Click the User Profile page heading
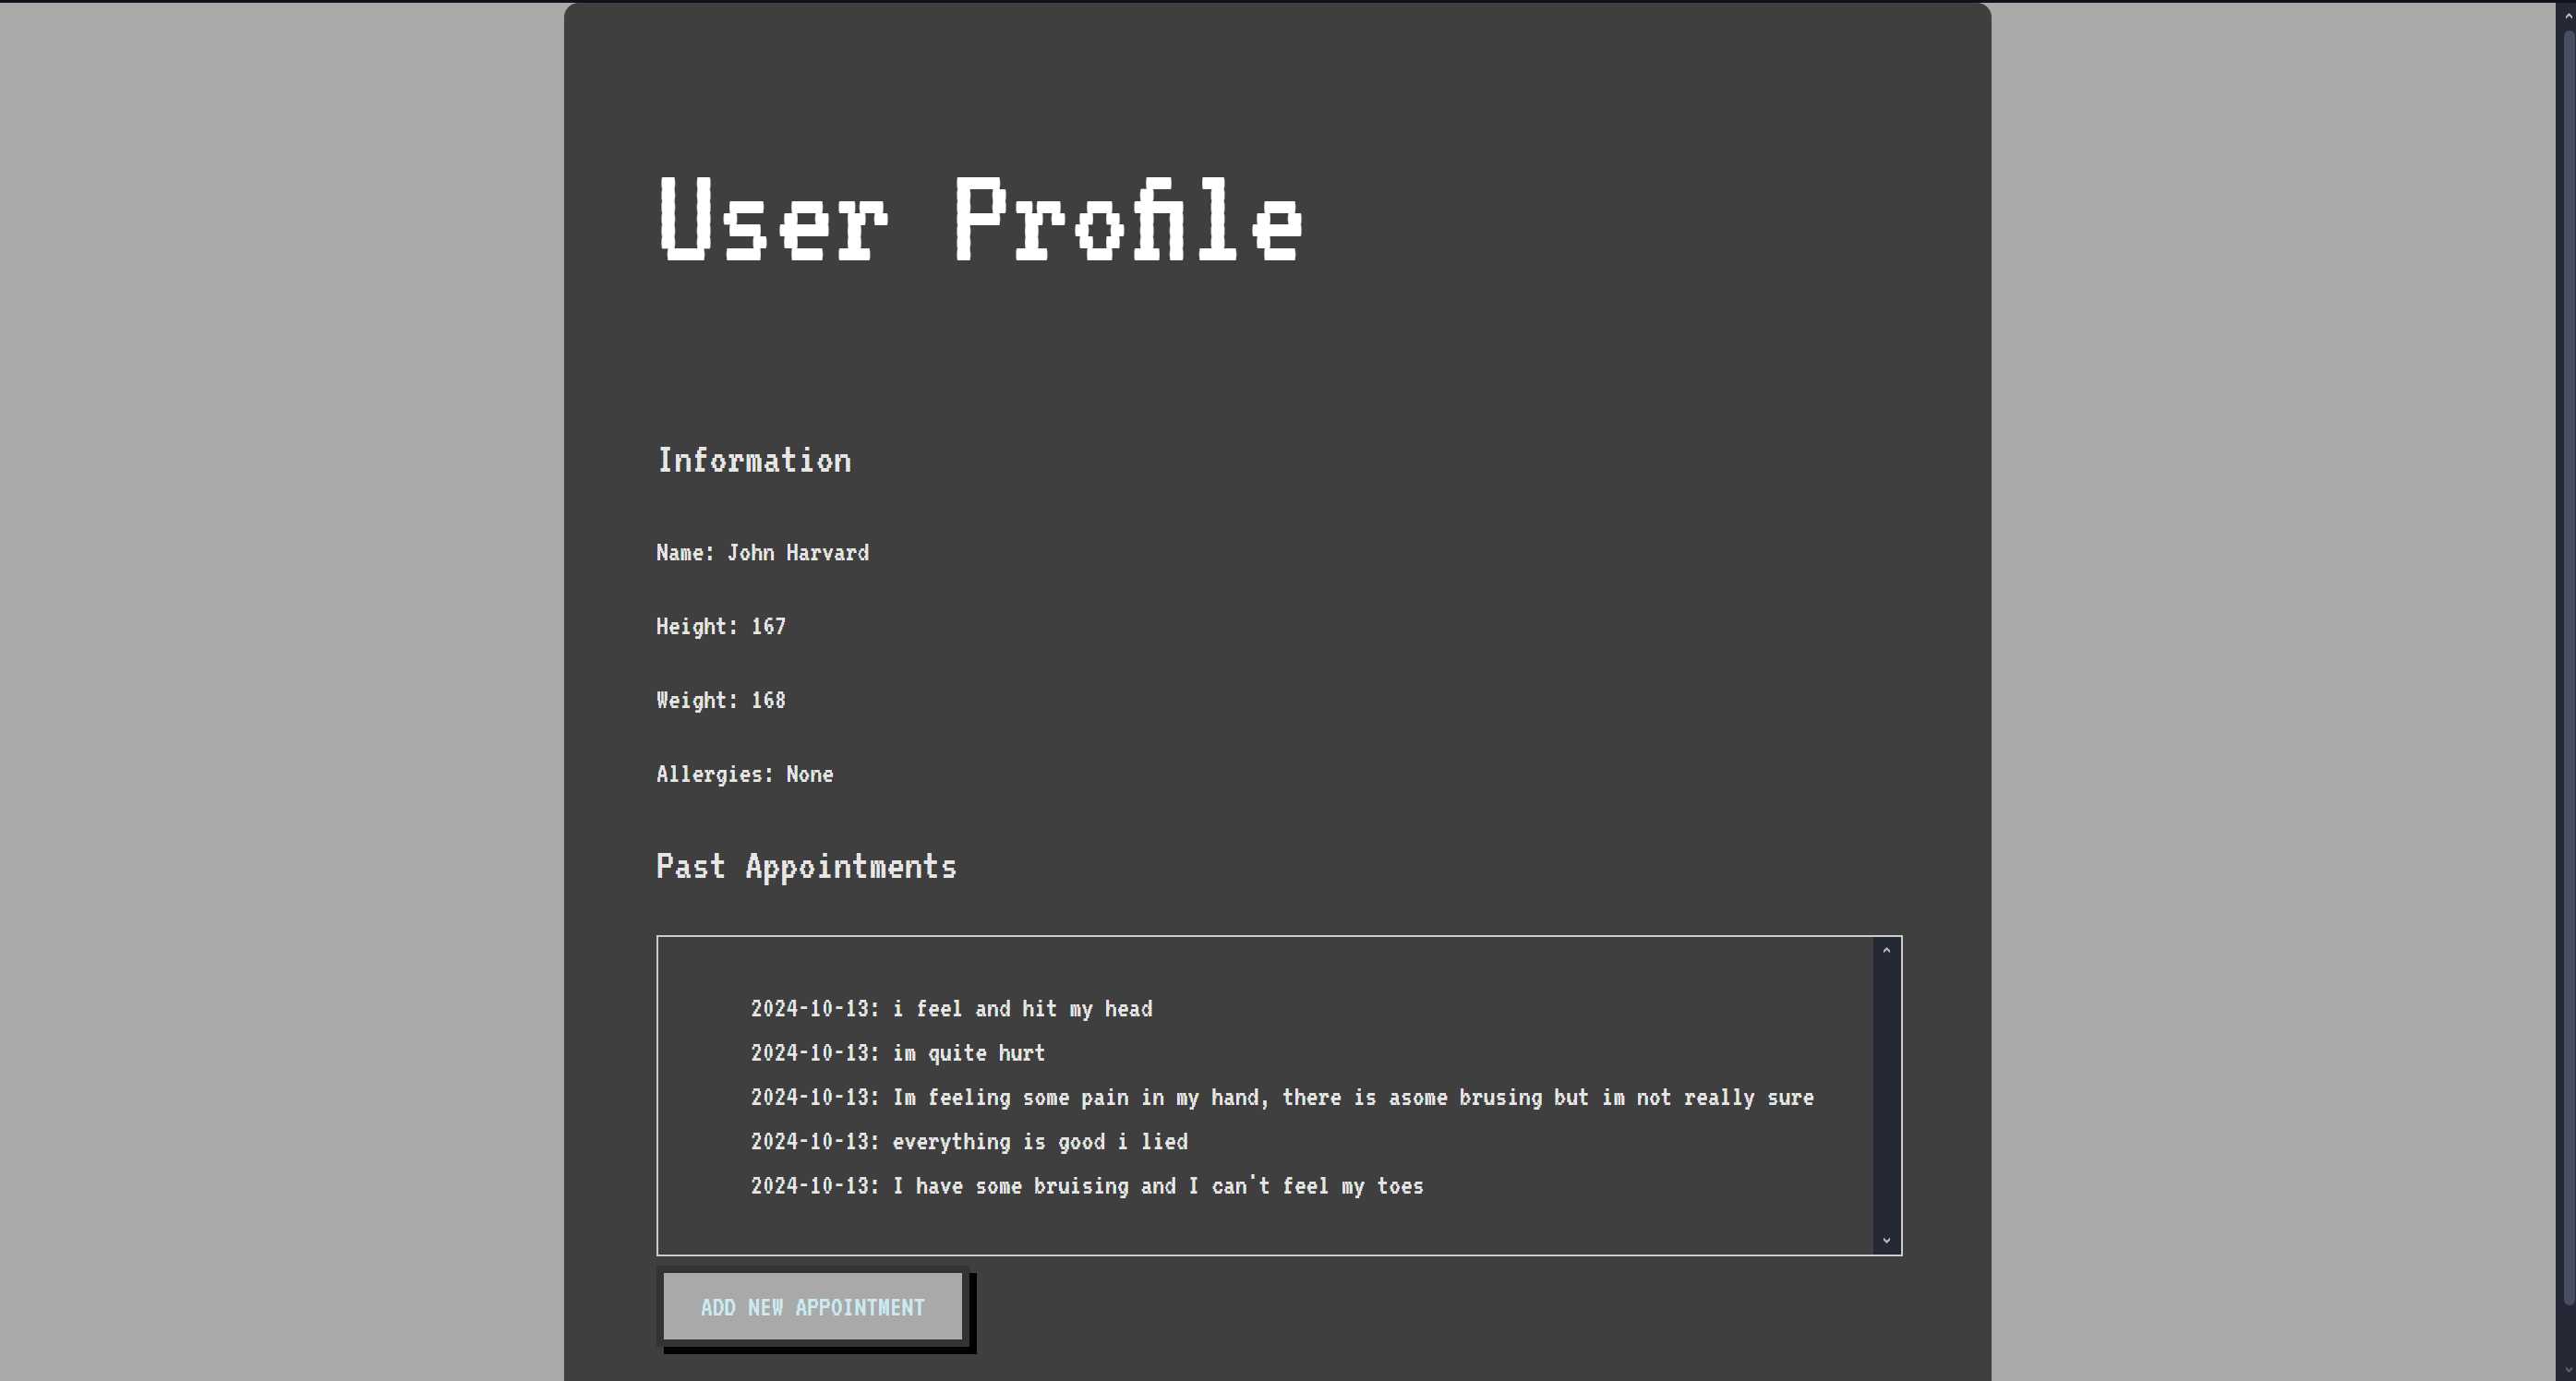 [980, 220]
